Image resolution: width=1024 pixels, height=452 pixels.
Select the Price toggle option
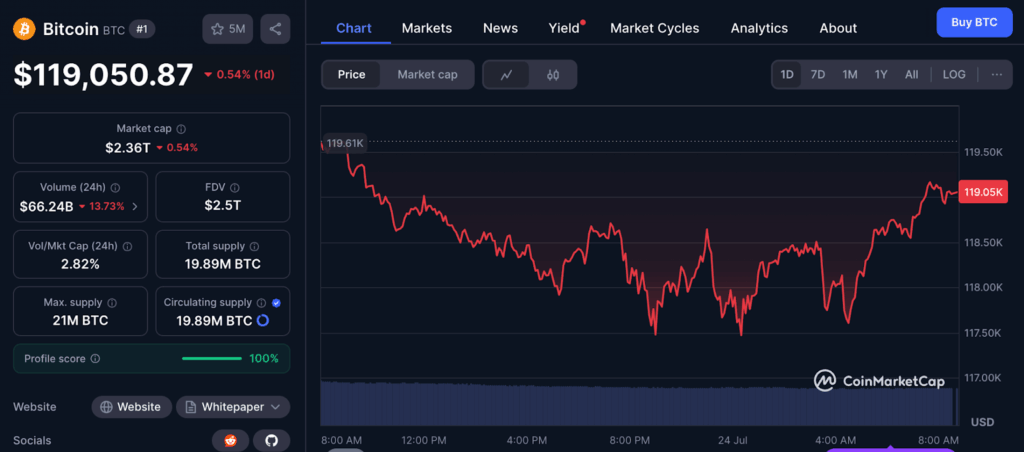coord(352,75)
